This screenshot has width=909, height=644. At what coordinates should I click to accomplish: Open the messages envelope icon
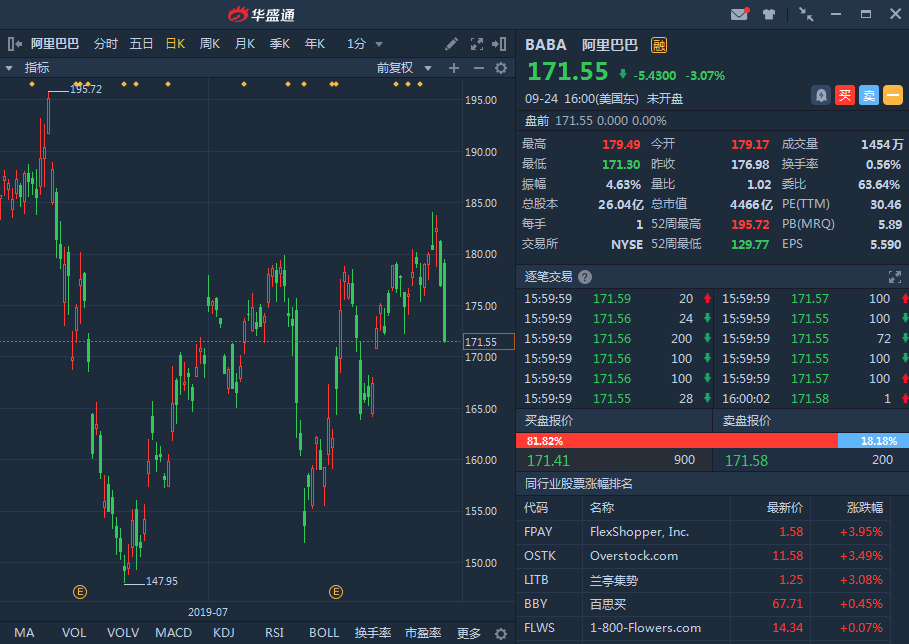pos(739,14)
